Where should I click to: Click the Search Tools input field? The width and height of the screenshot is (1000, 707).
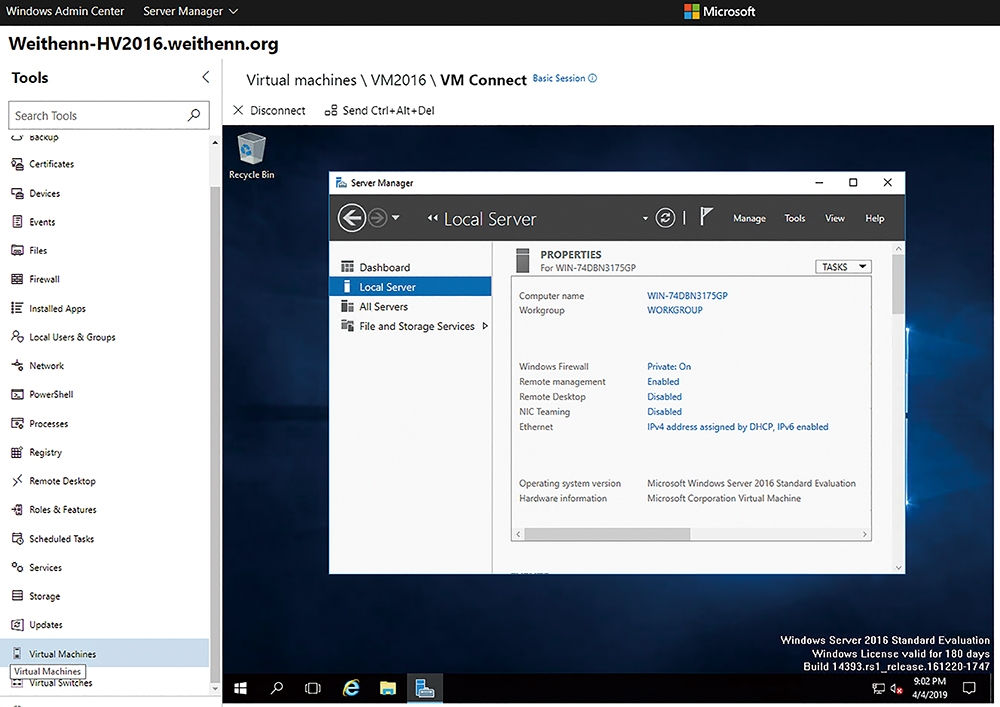click(x=108, y=115)
